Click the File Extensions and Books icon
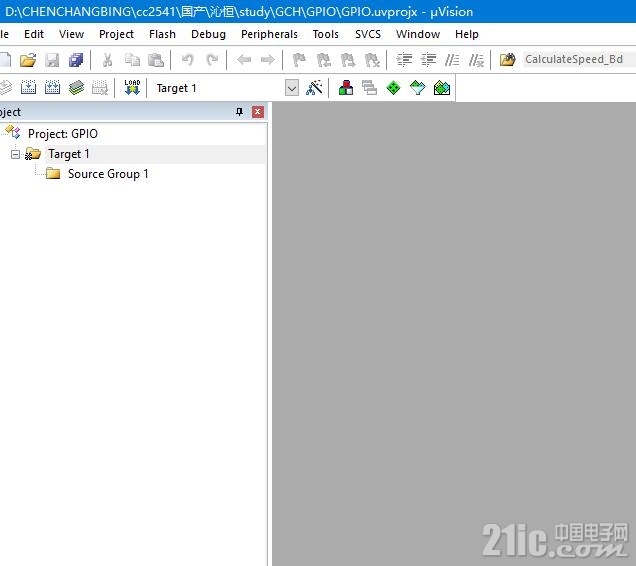 pyautogui.click(x=346, y=88)
